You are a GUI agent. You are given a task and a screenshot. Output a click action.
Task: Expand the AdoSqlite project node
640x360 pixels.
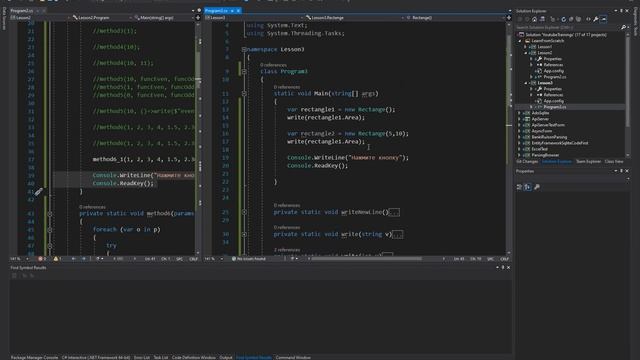point(520,113)
